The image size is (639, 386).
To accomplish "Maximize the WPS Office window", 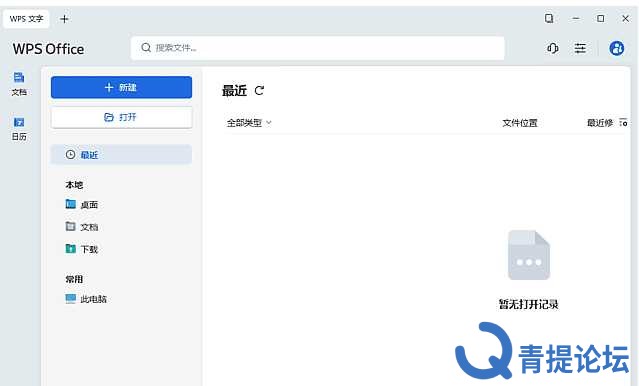I will coord(601,18).
